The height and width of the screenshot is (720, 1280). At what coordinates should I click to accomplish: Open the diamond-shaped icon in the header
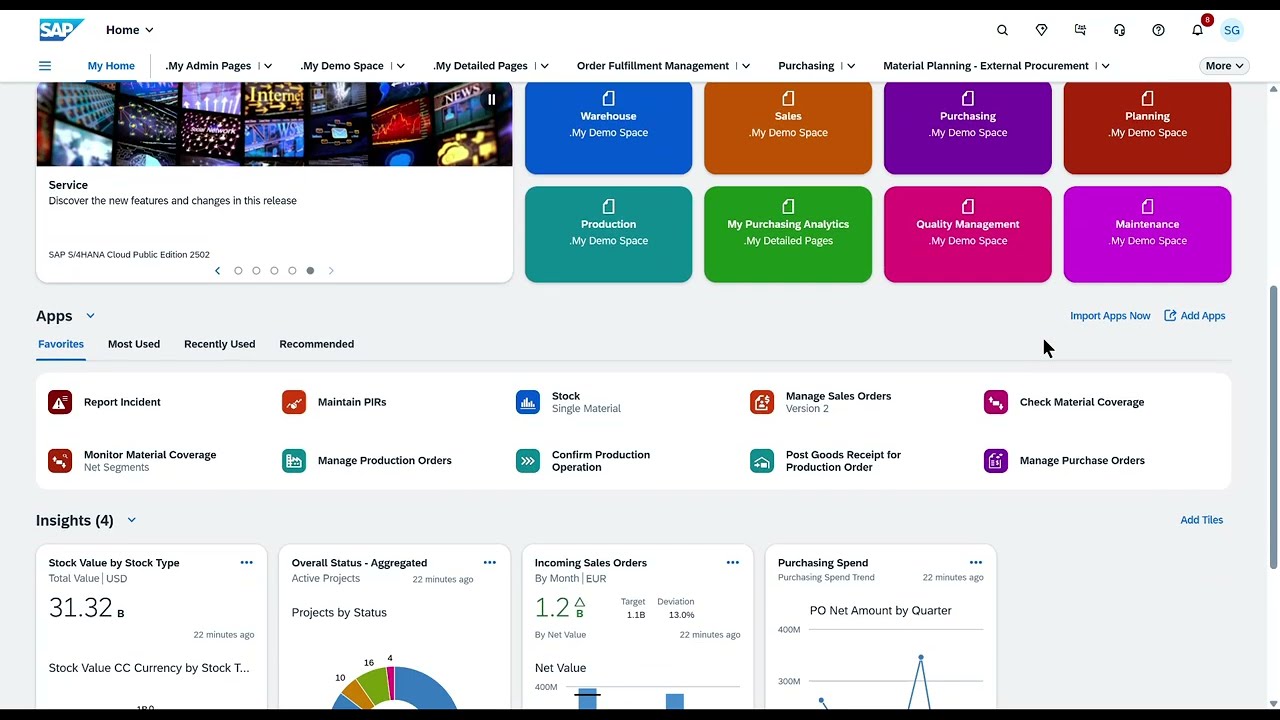pyautogui.click(x=1041, y=30)
